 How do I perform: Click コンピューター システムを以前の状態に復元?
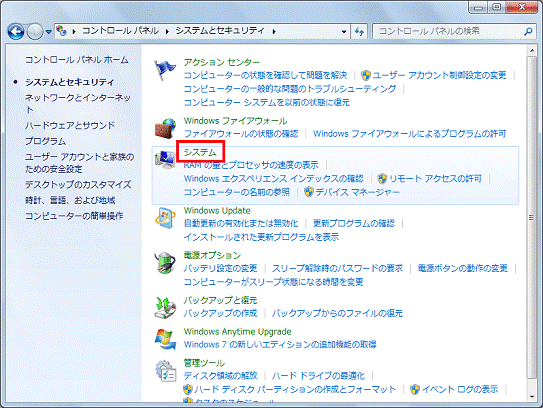pyautogui.click(x=266, y=103)
